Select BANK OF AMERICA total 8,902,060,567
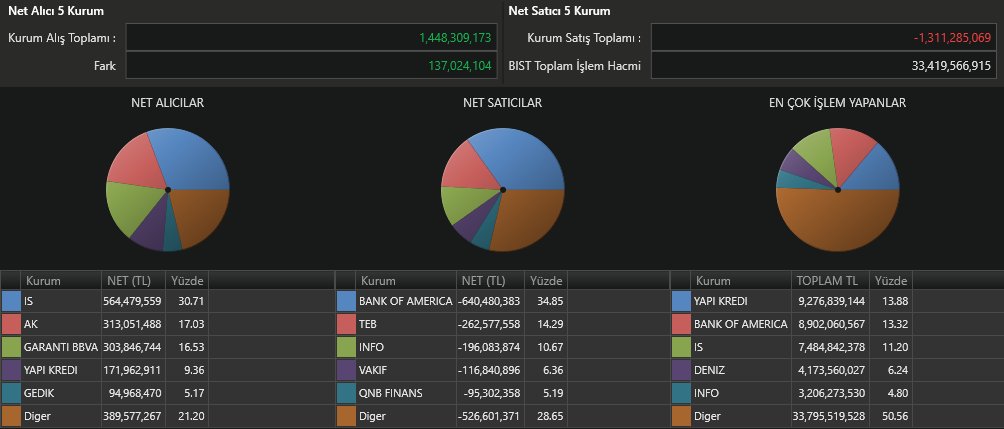 [x=830, y=324]
